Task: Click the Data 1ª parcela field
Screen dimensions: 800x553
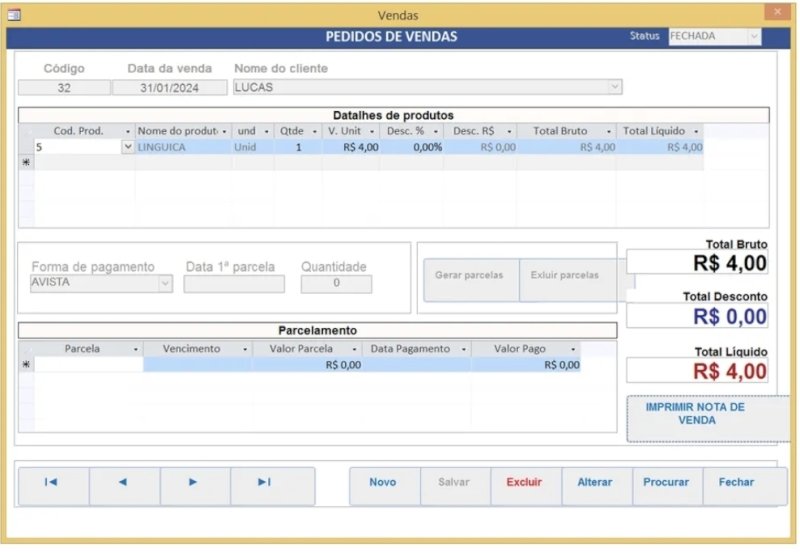Action: coord(234,284)
